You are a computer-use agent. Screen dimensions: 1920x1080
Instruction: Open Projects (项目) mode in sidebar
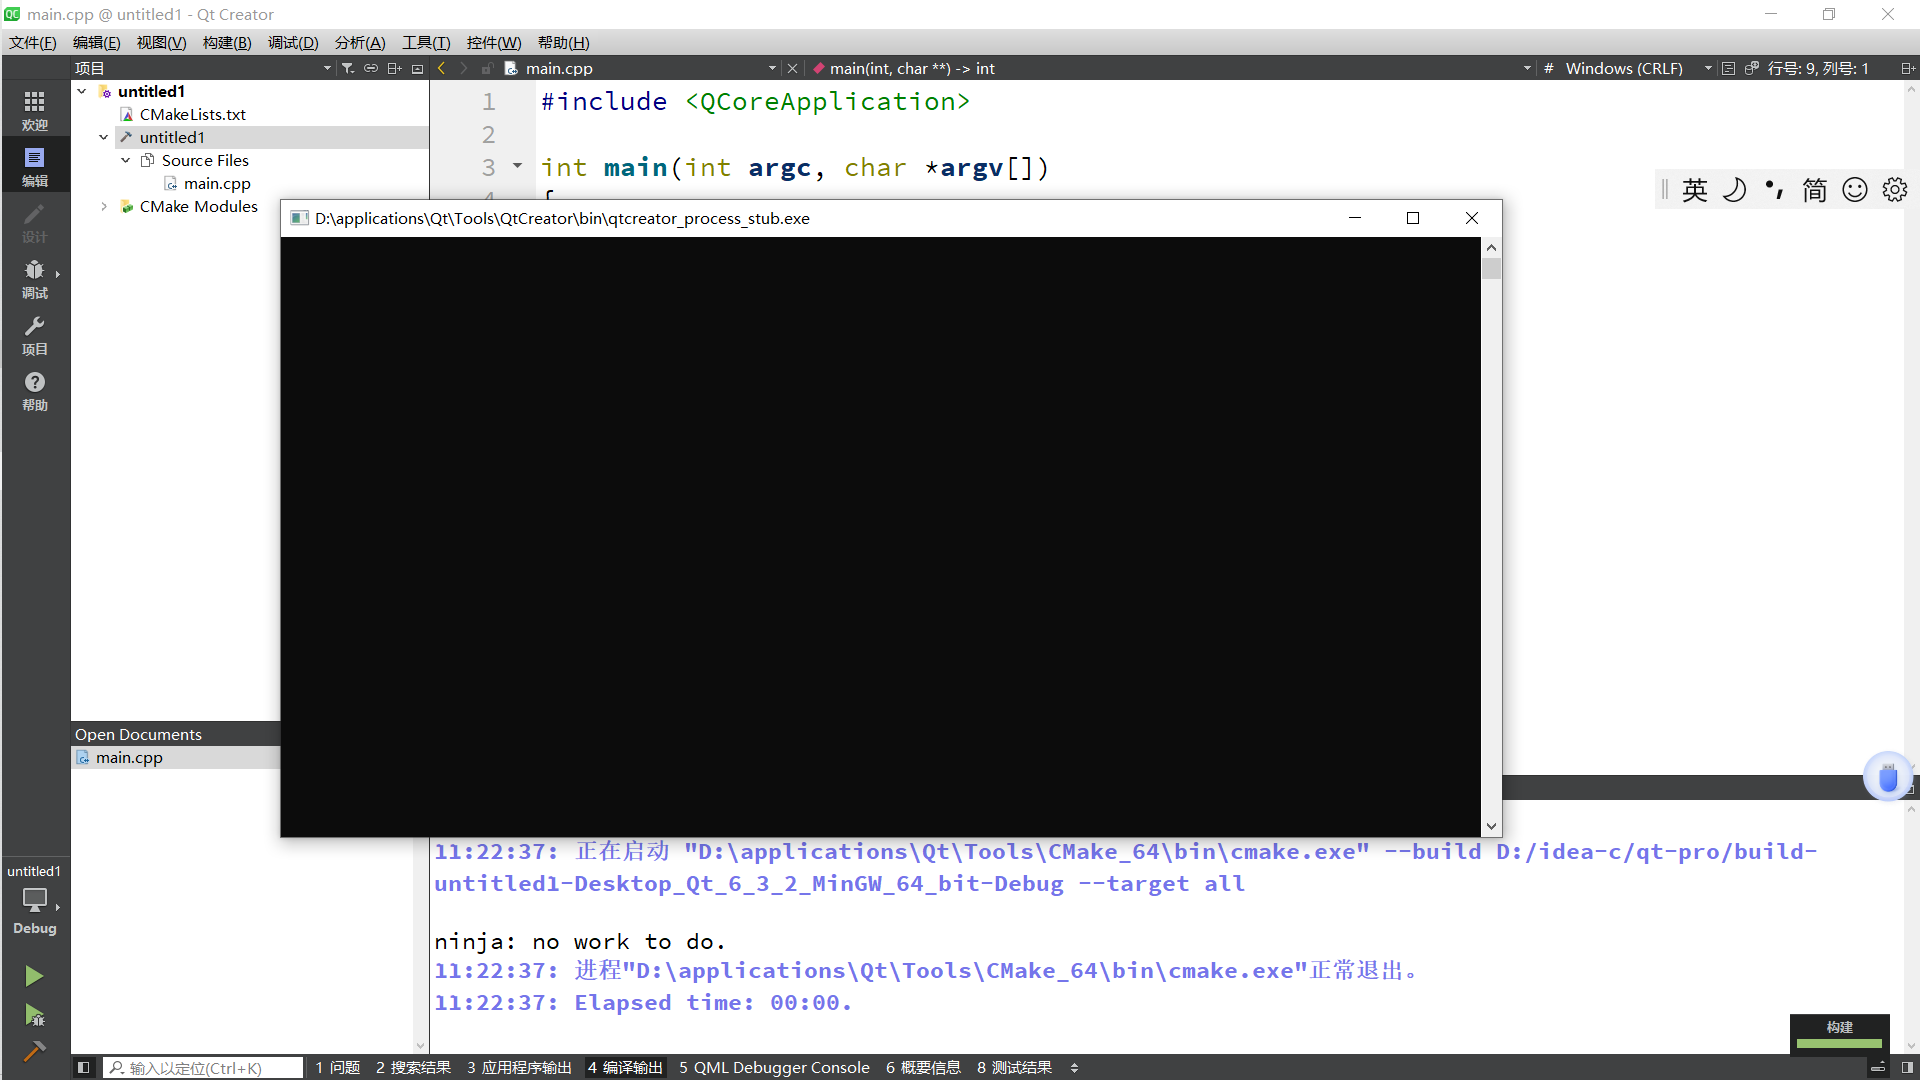click(35, 334)
